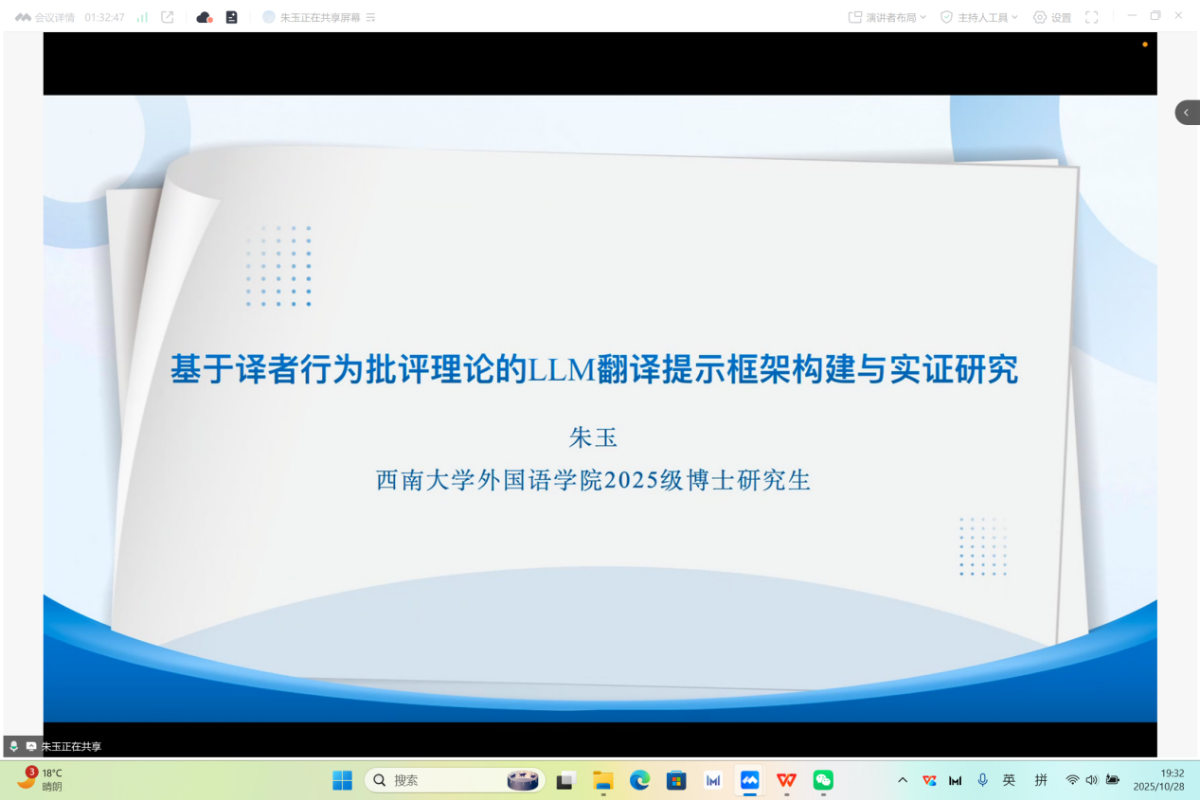Screen dimensions: 1200x800
Task: Switch to Tencent Meeting in the taskbar
Action: (750, 780)
